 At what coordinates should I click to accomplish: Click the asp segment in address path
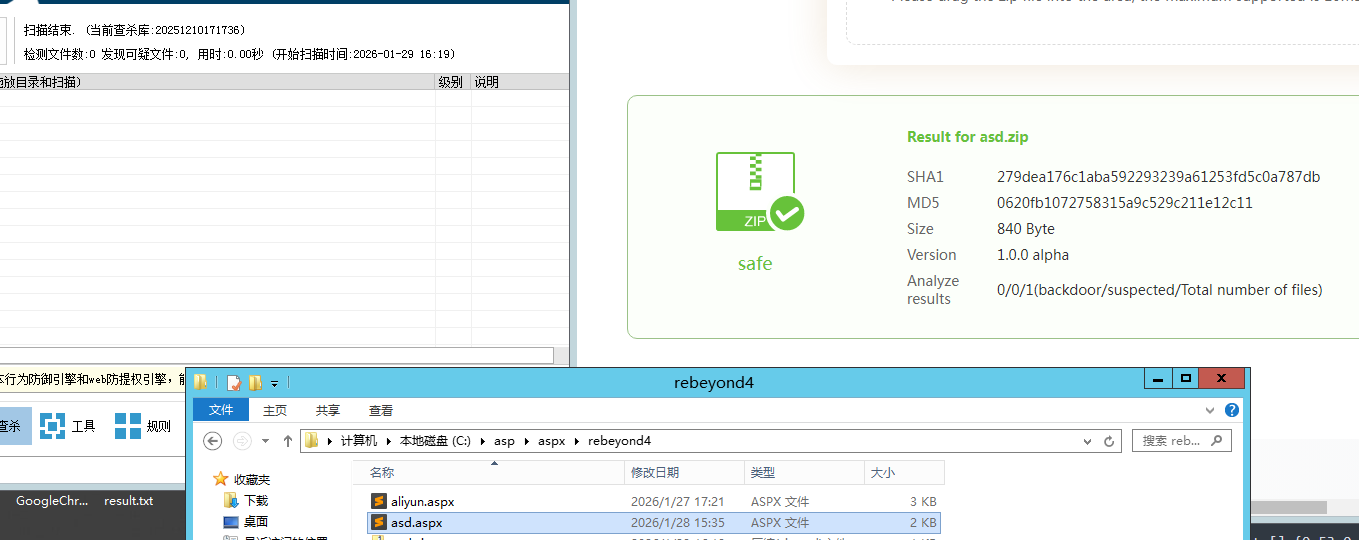(x=504, y=441)
